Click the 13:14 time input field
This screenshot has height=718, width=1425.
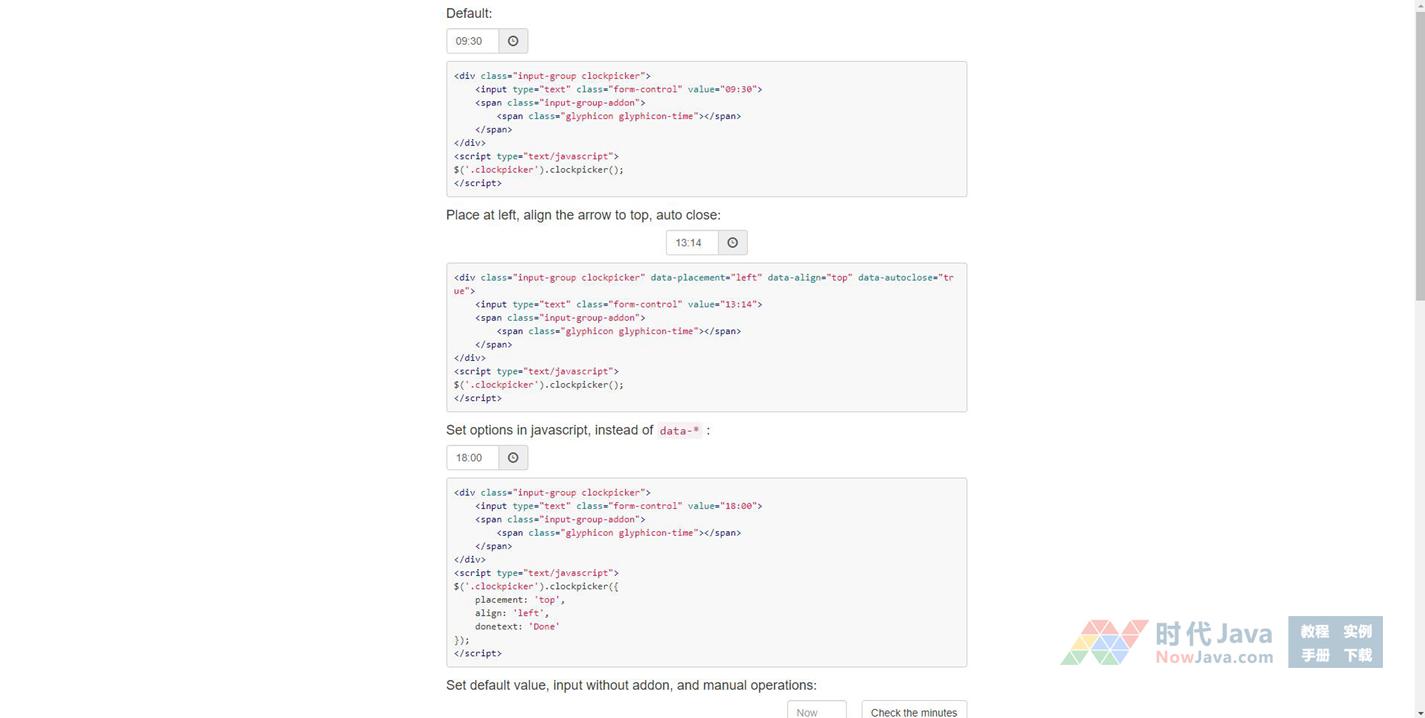(691, 243)
